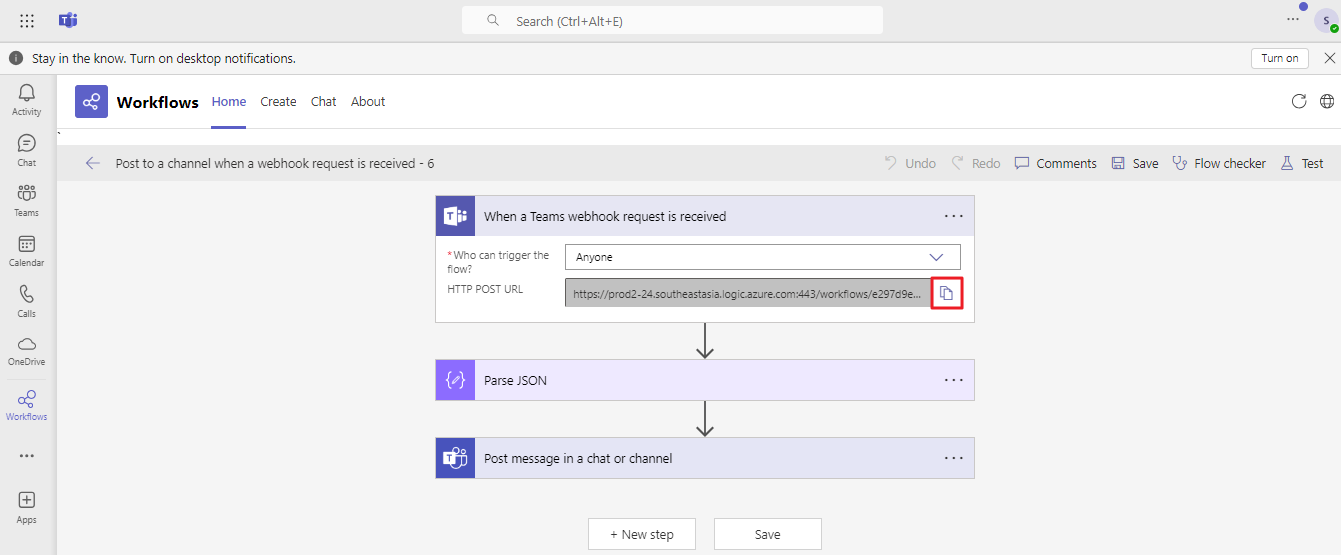Switch to the About tab

tap(368, 101)
